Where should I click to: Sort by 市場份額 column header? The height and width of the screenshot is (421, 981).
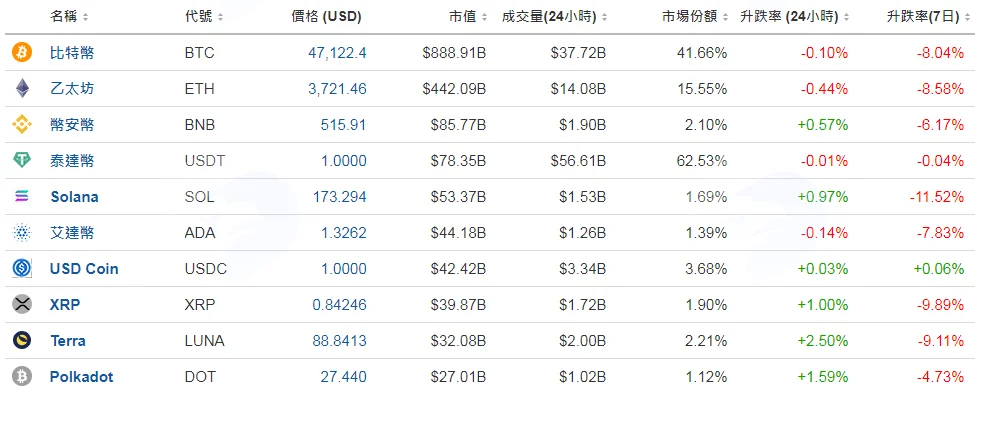tap(696, 18)
